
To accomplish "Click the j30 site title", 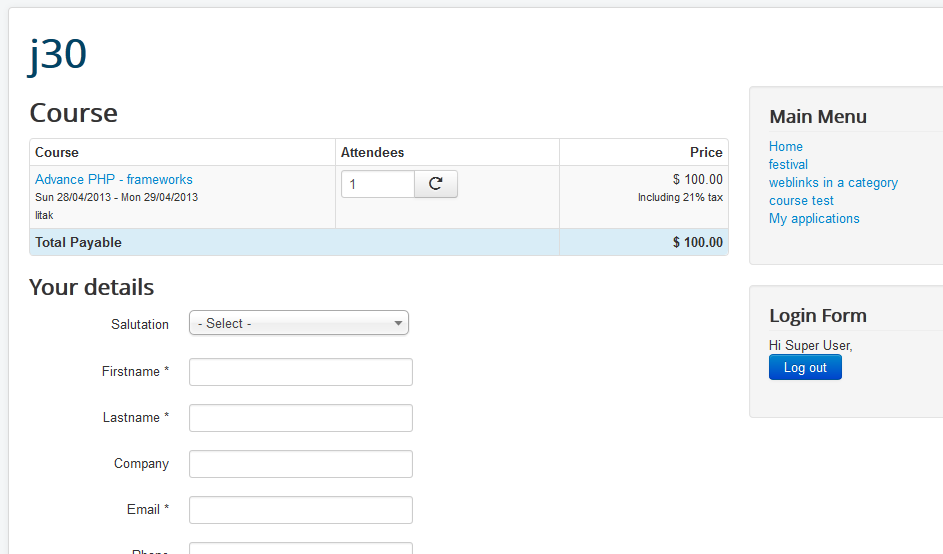I will point(58,55).
